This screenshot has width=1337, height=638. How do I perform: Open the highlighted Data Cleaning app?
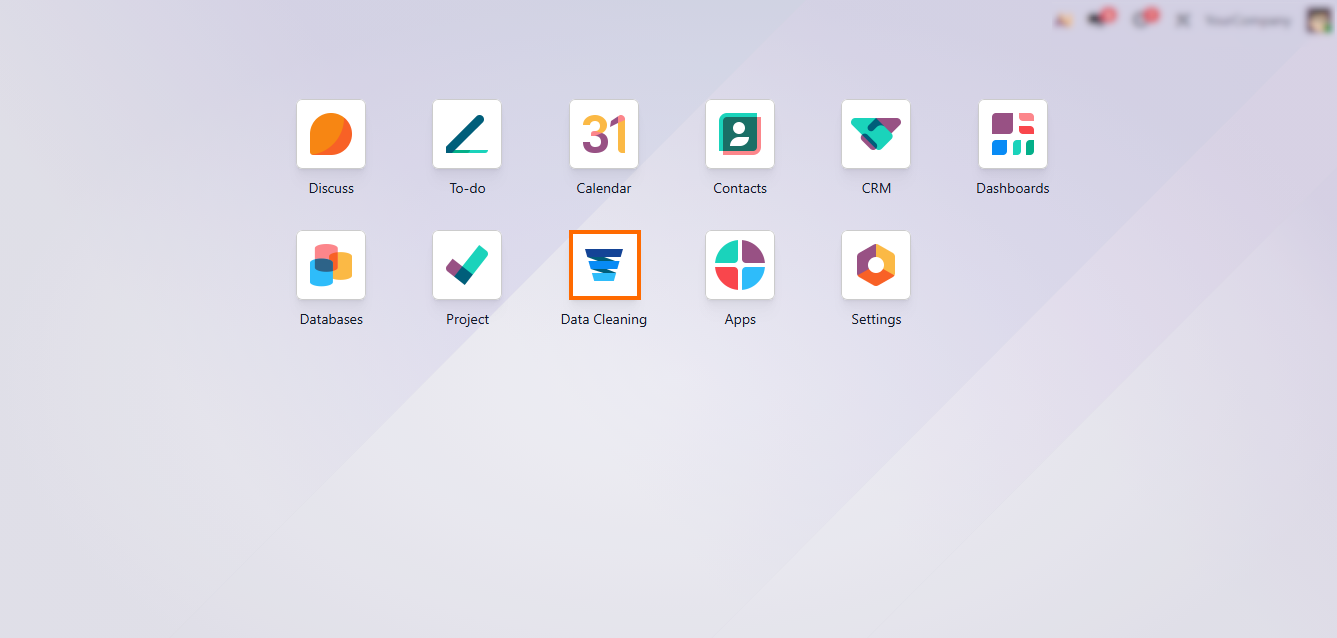(604, 265)
